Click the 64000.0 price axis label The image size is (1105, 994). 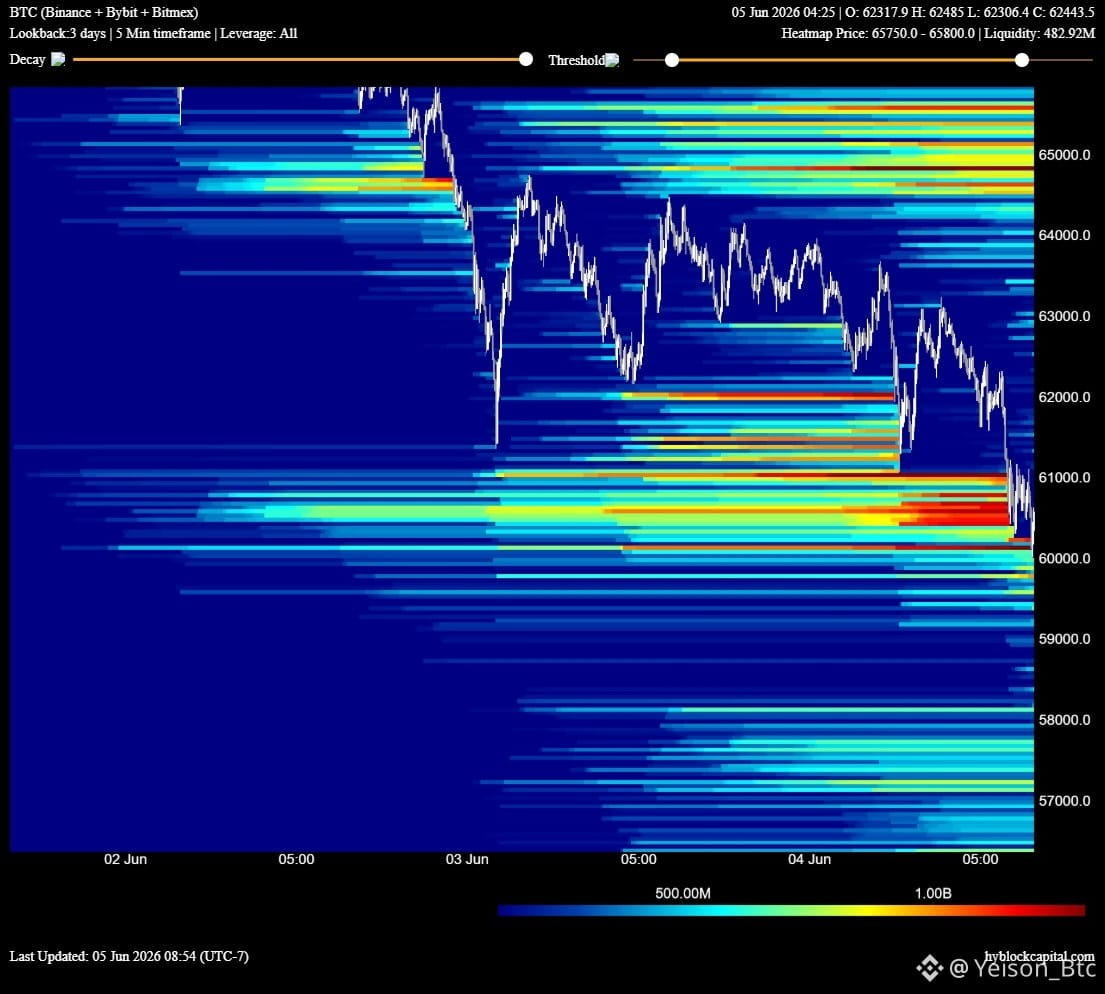tap(1064, 235)
